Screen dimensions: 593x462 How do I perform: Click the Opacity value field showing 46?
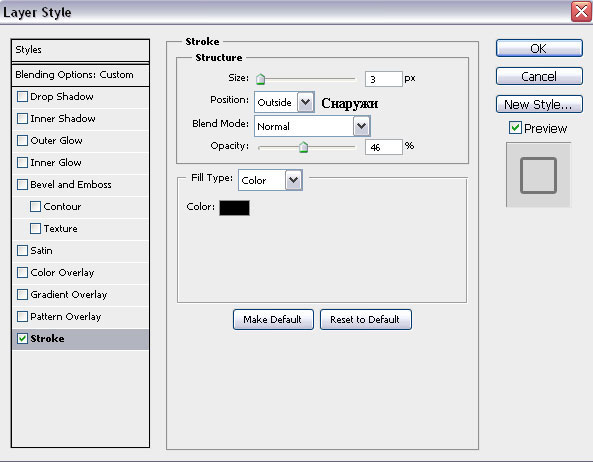pos(383,147)
